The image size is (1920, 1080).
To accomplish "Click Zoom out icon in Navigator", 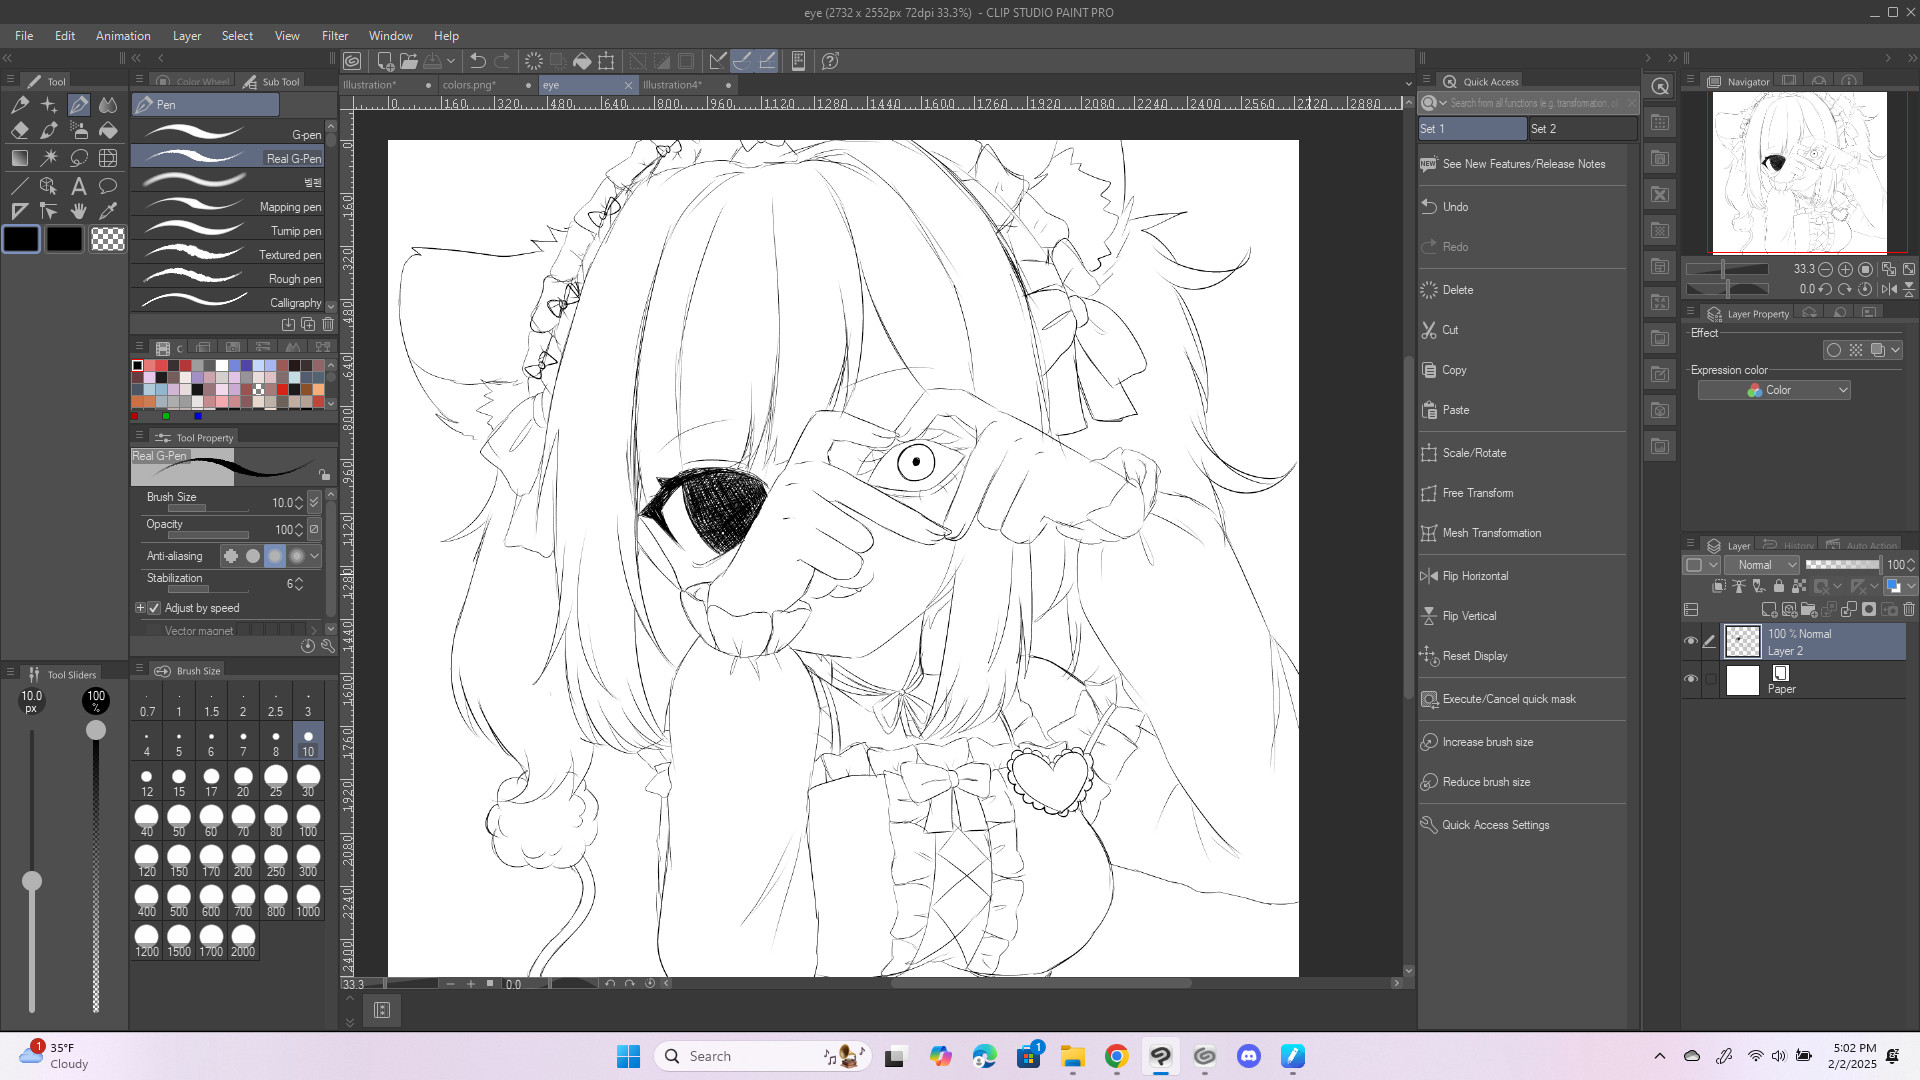I will [x=1825, y=269].
